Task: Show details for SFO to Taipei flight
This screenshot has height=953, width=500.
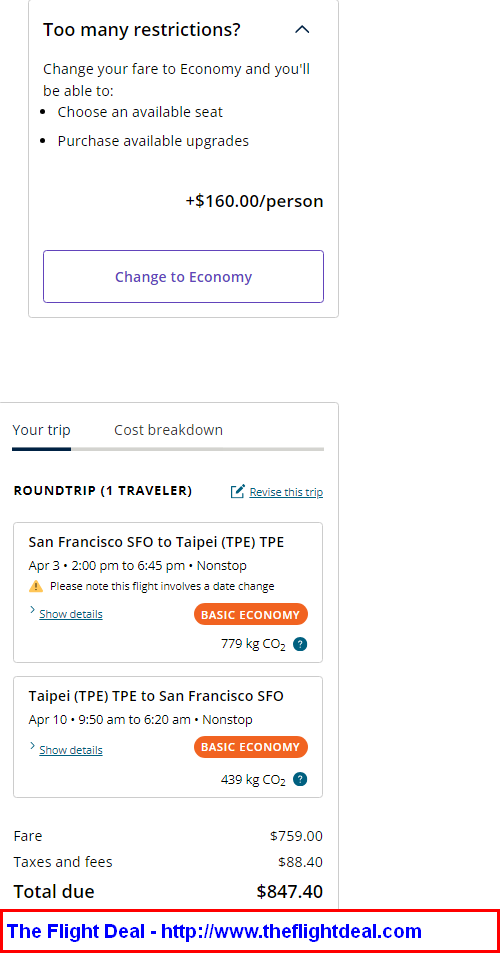Action: (70, 614)
